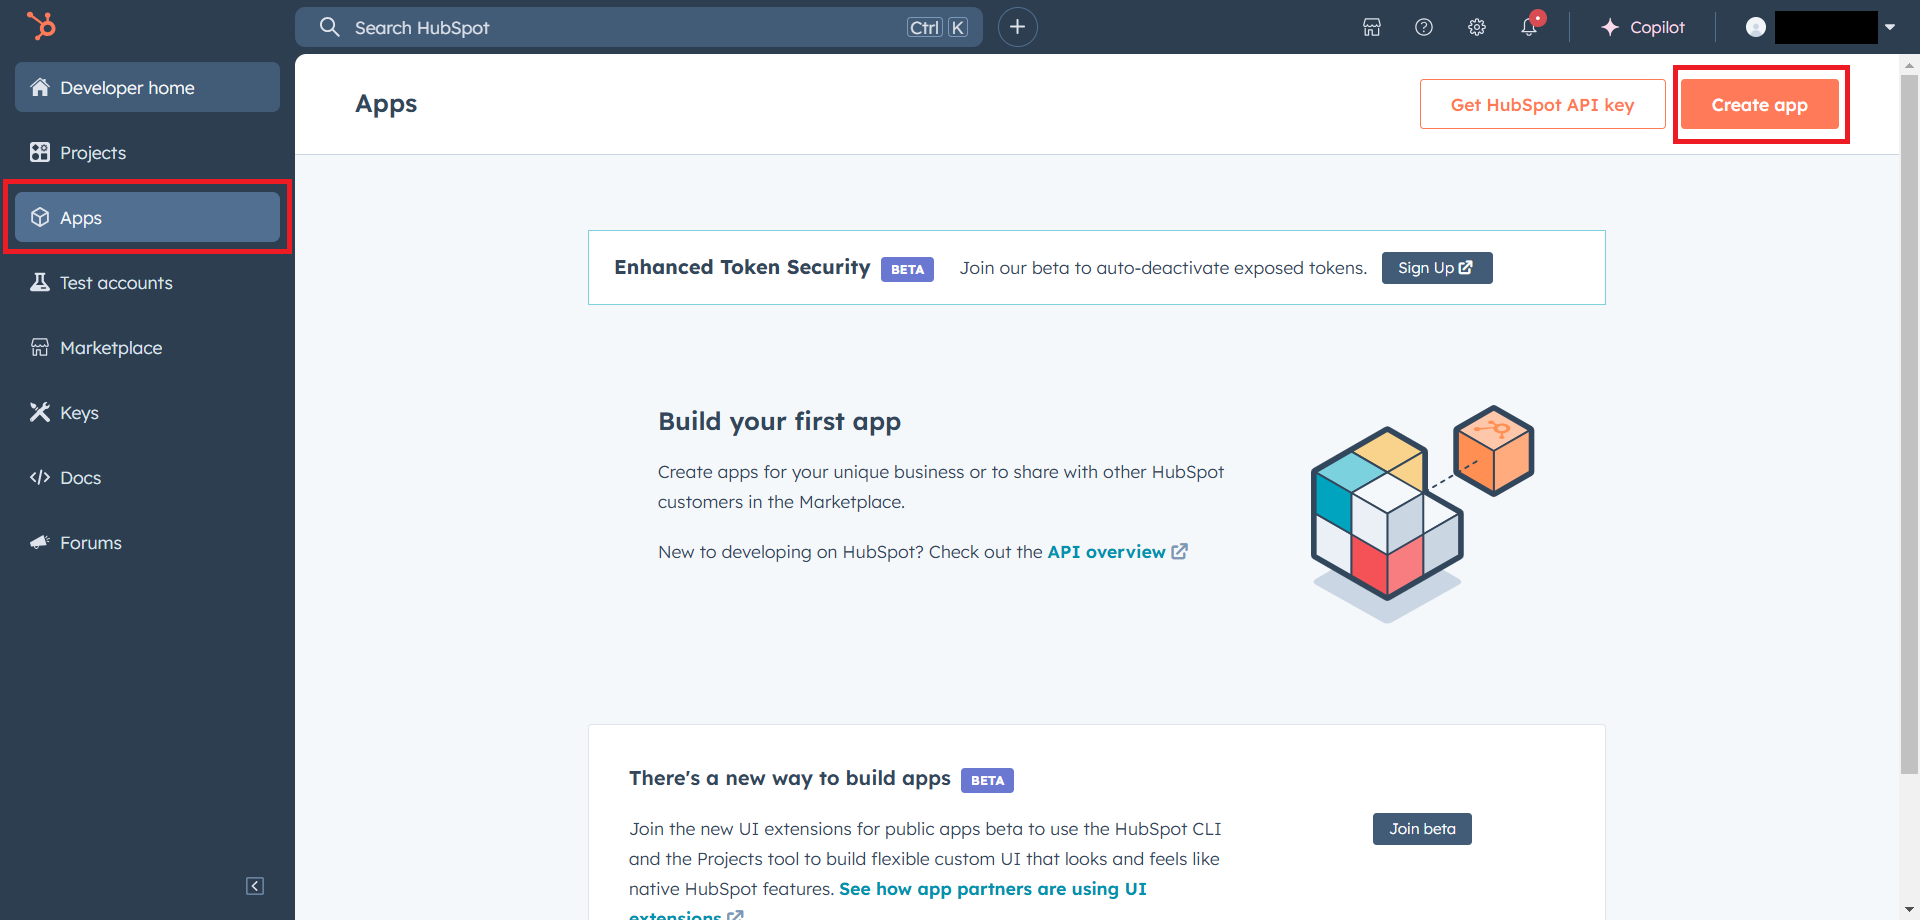Click the Build your first app heading
The image size is (1920, 920).
pos(779,422)
